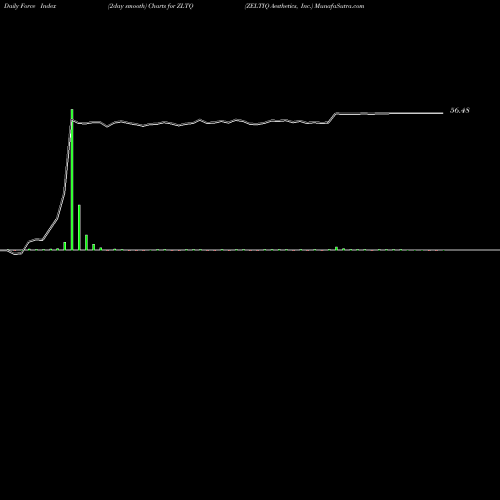Click the '(2day smooth) Charts for ZLTQ' text

pos(150,6)
